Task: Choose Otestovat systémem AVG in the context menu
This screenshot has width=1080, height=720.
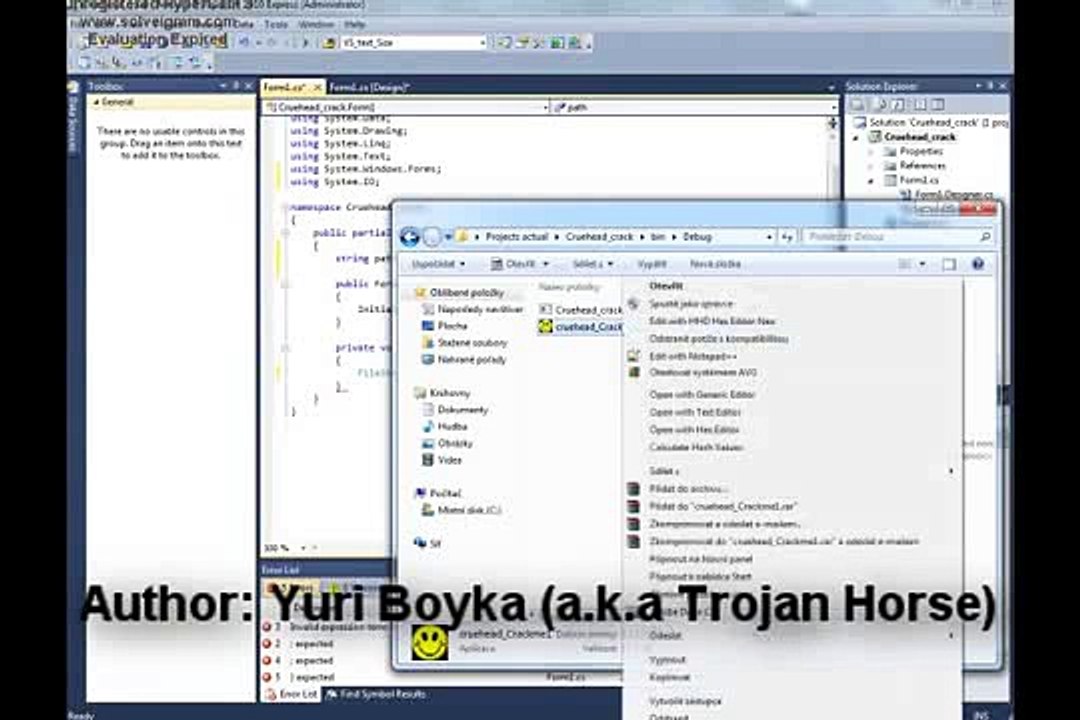Action: pos(703,373)
